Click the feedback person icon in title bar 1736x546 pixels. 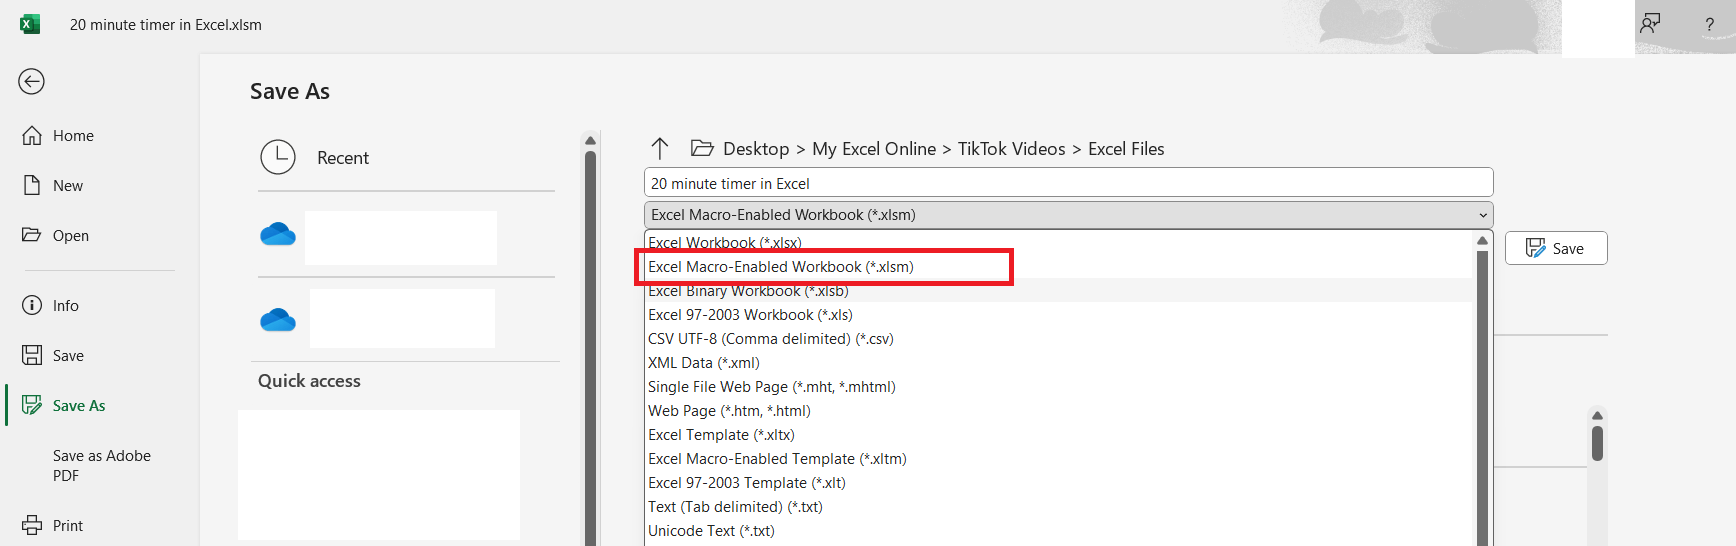coord(1651,24)
